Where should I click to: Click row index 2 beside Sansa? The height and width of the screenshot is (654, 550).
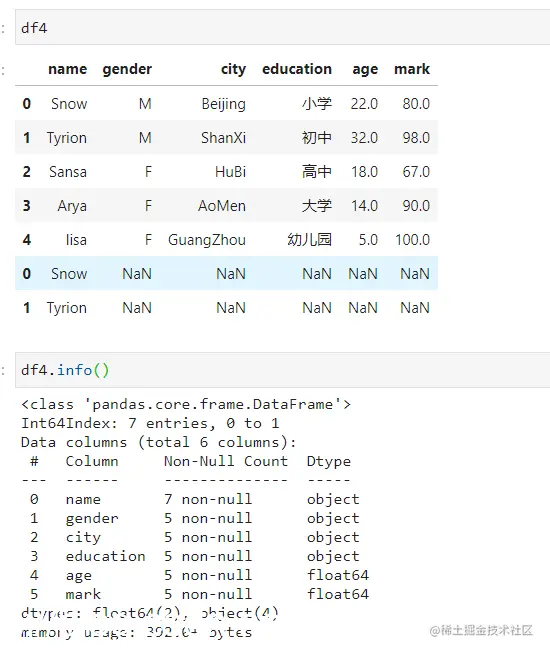pos(27,171)
